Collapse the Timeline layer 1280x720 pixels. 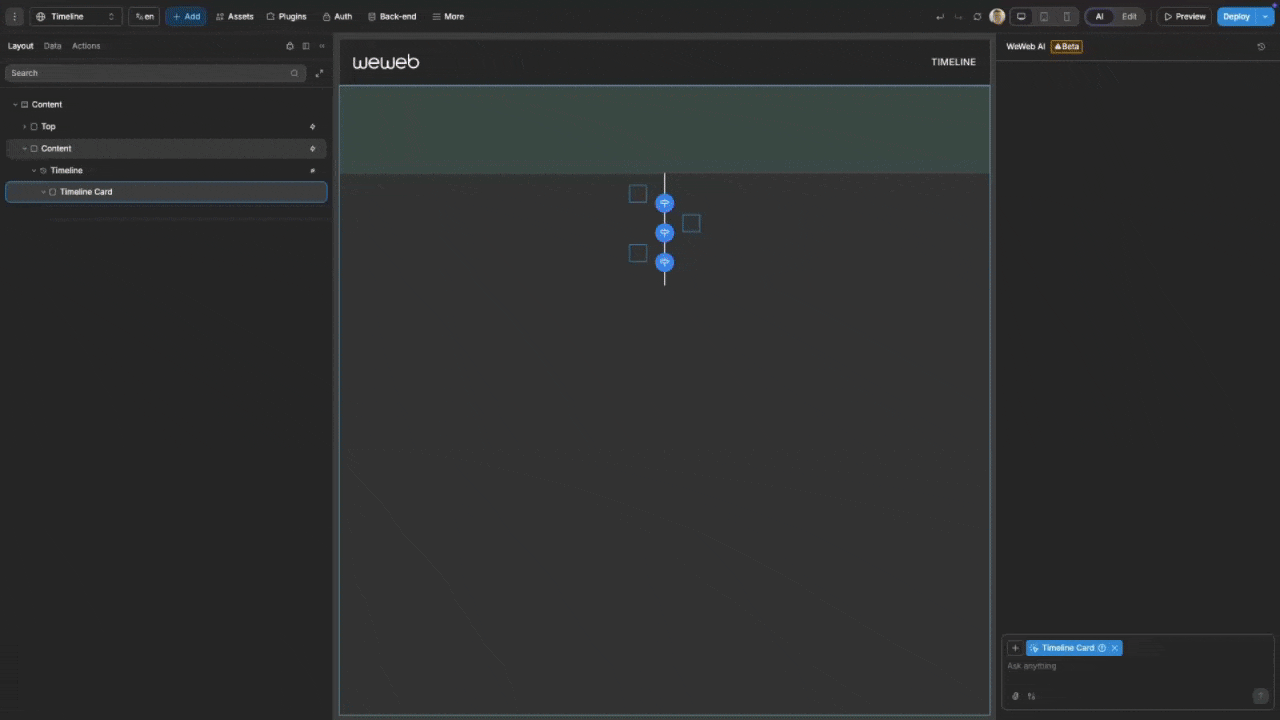point(33,170)
